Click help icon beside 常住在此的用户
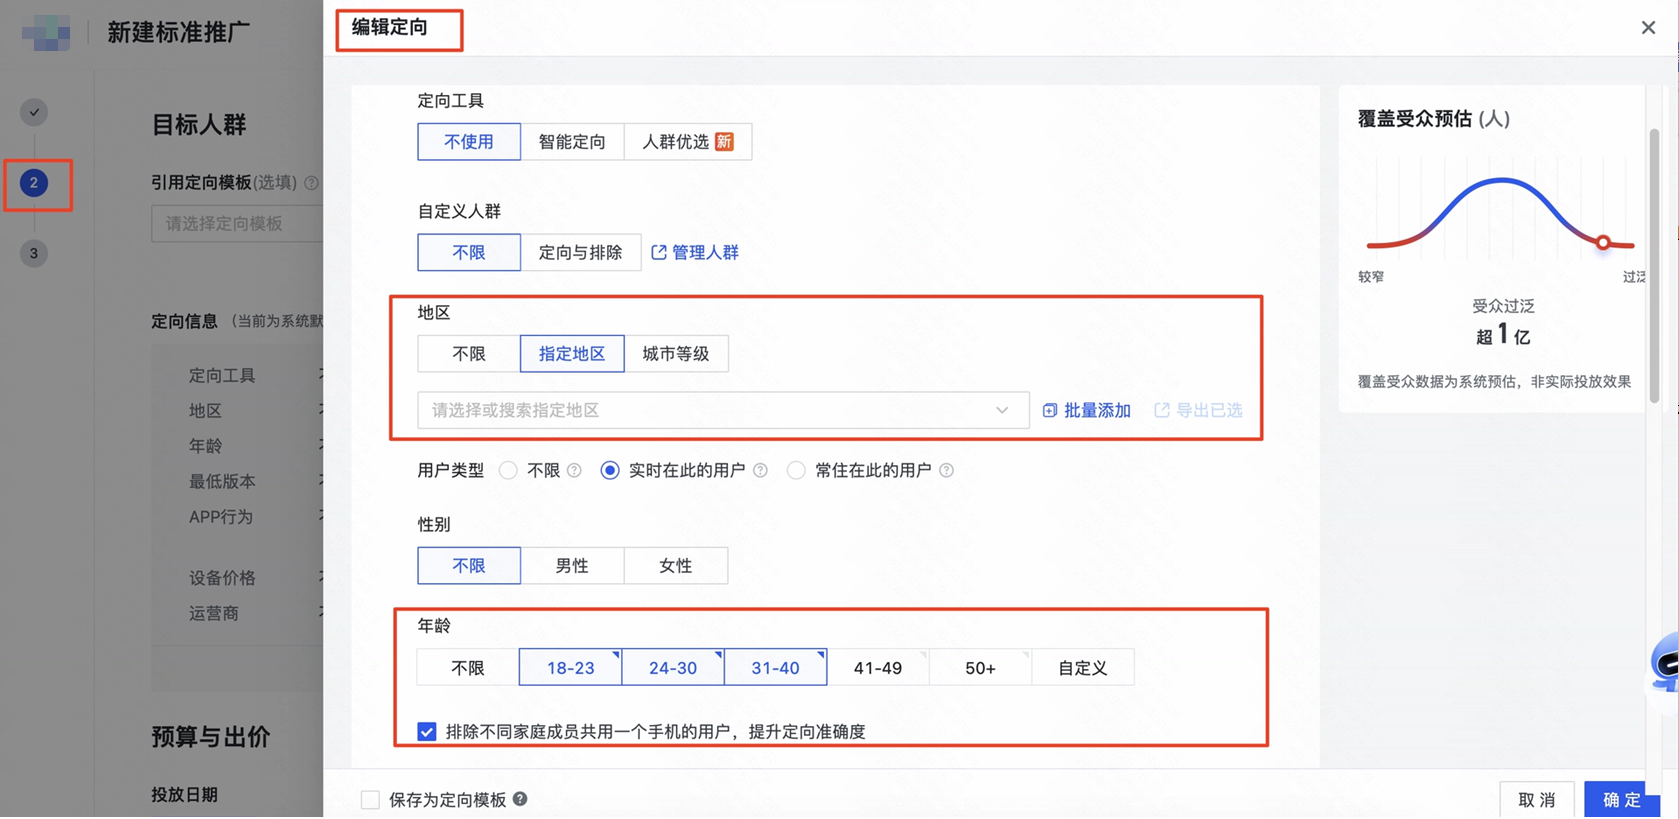Viewport: 1679px width, 819px height. [946, 471]
